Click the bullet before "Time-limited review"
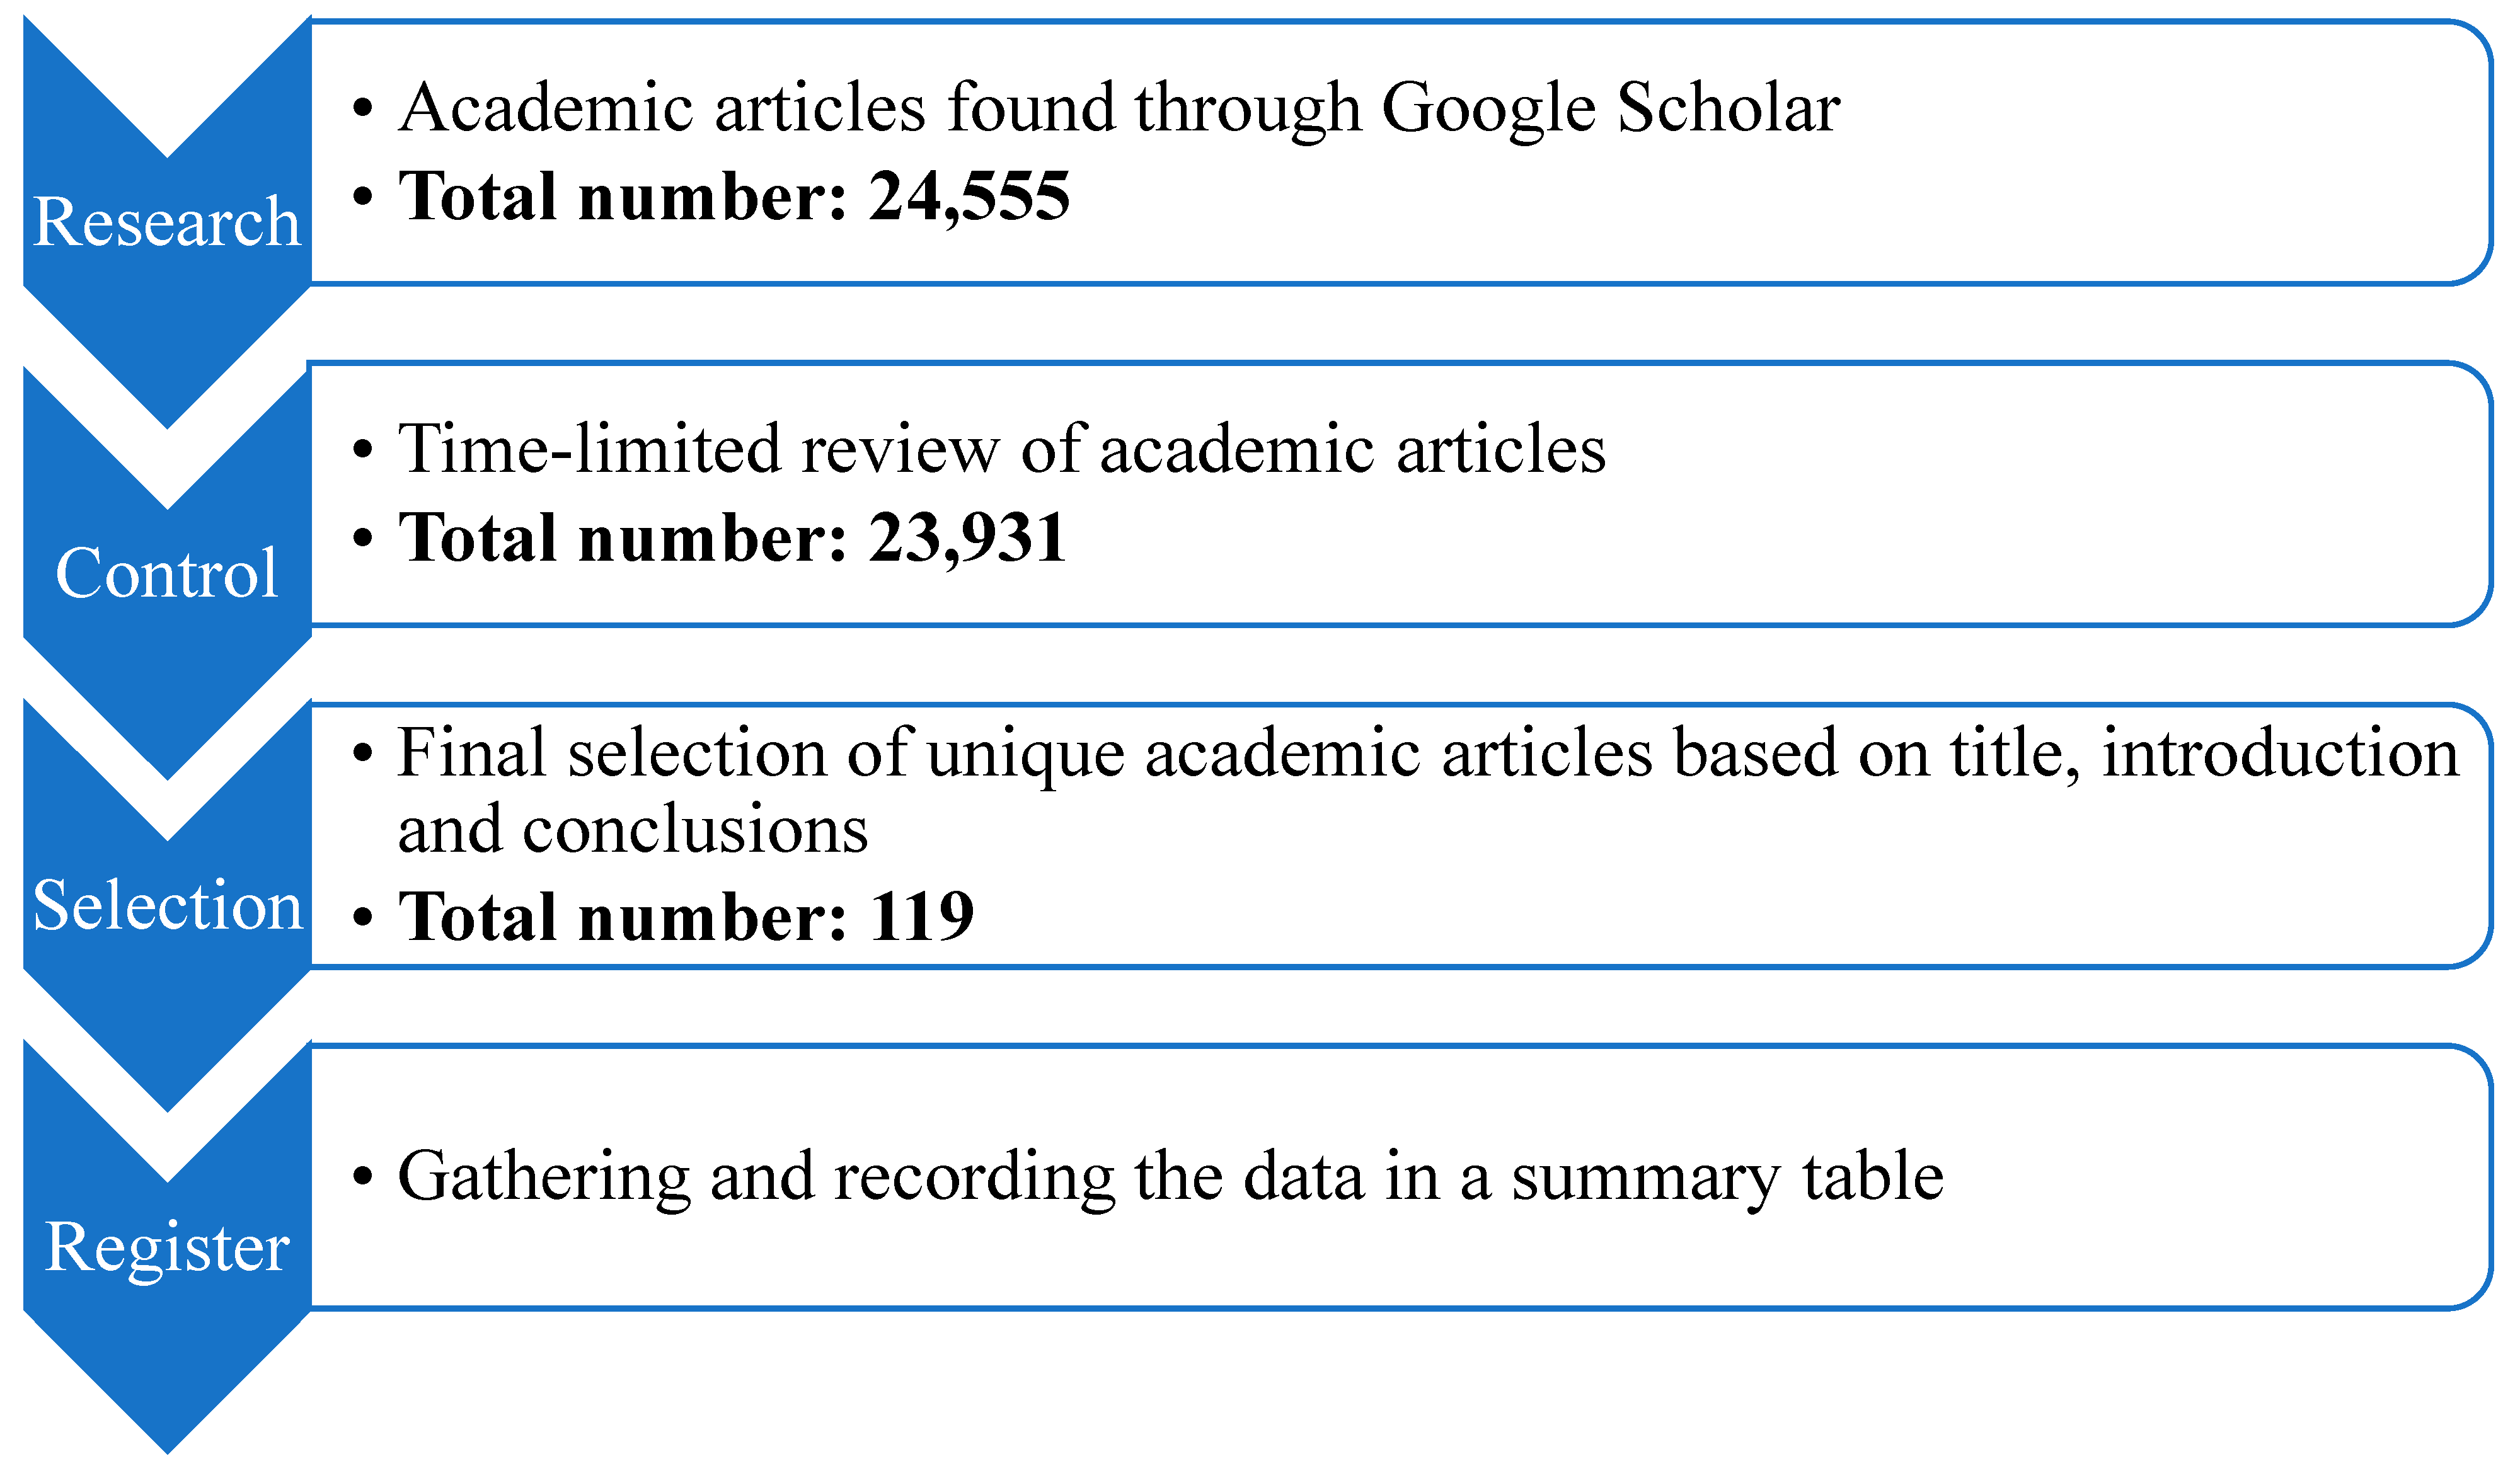 [x=363, y=450]
